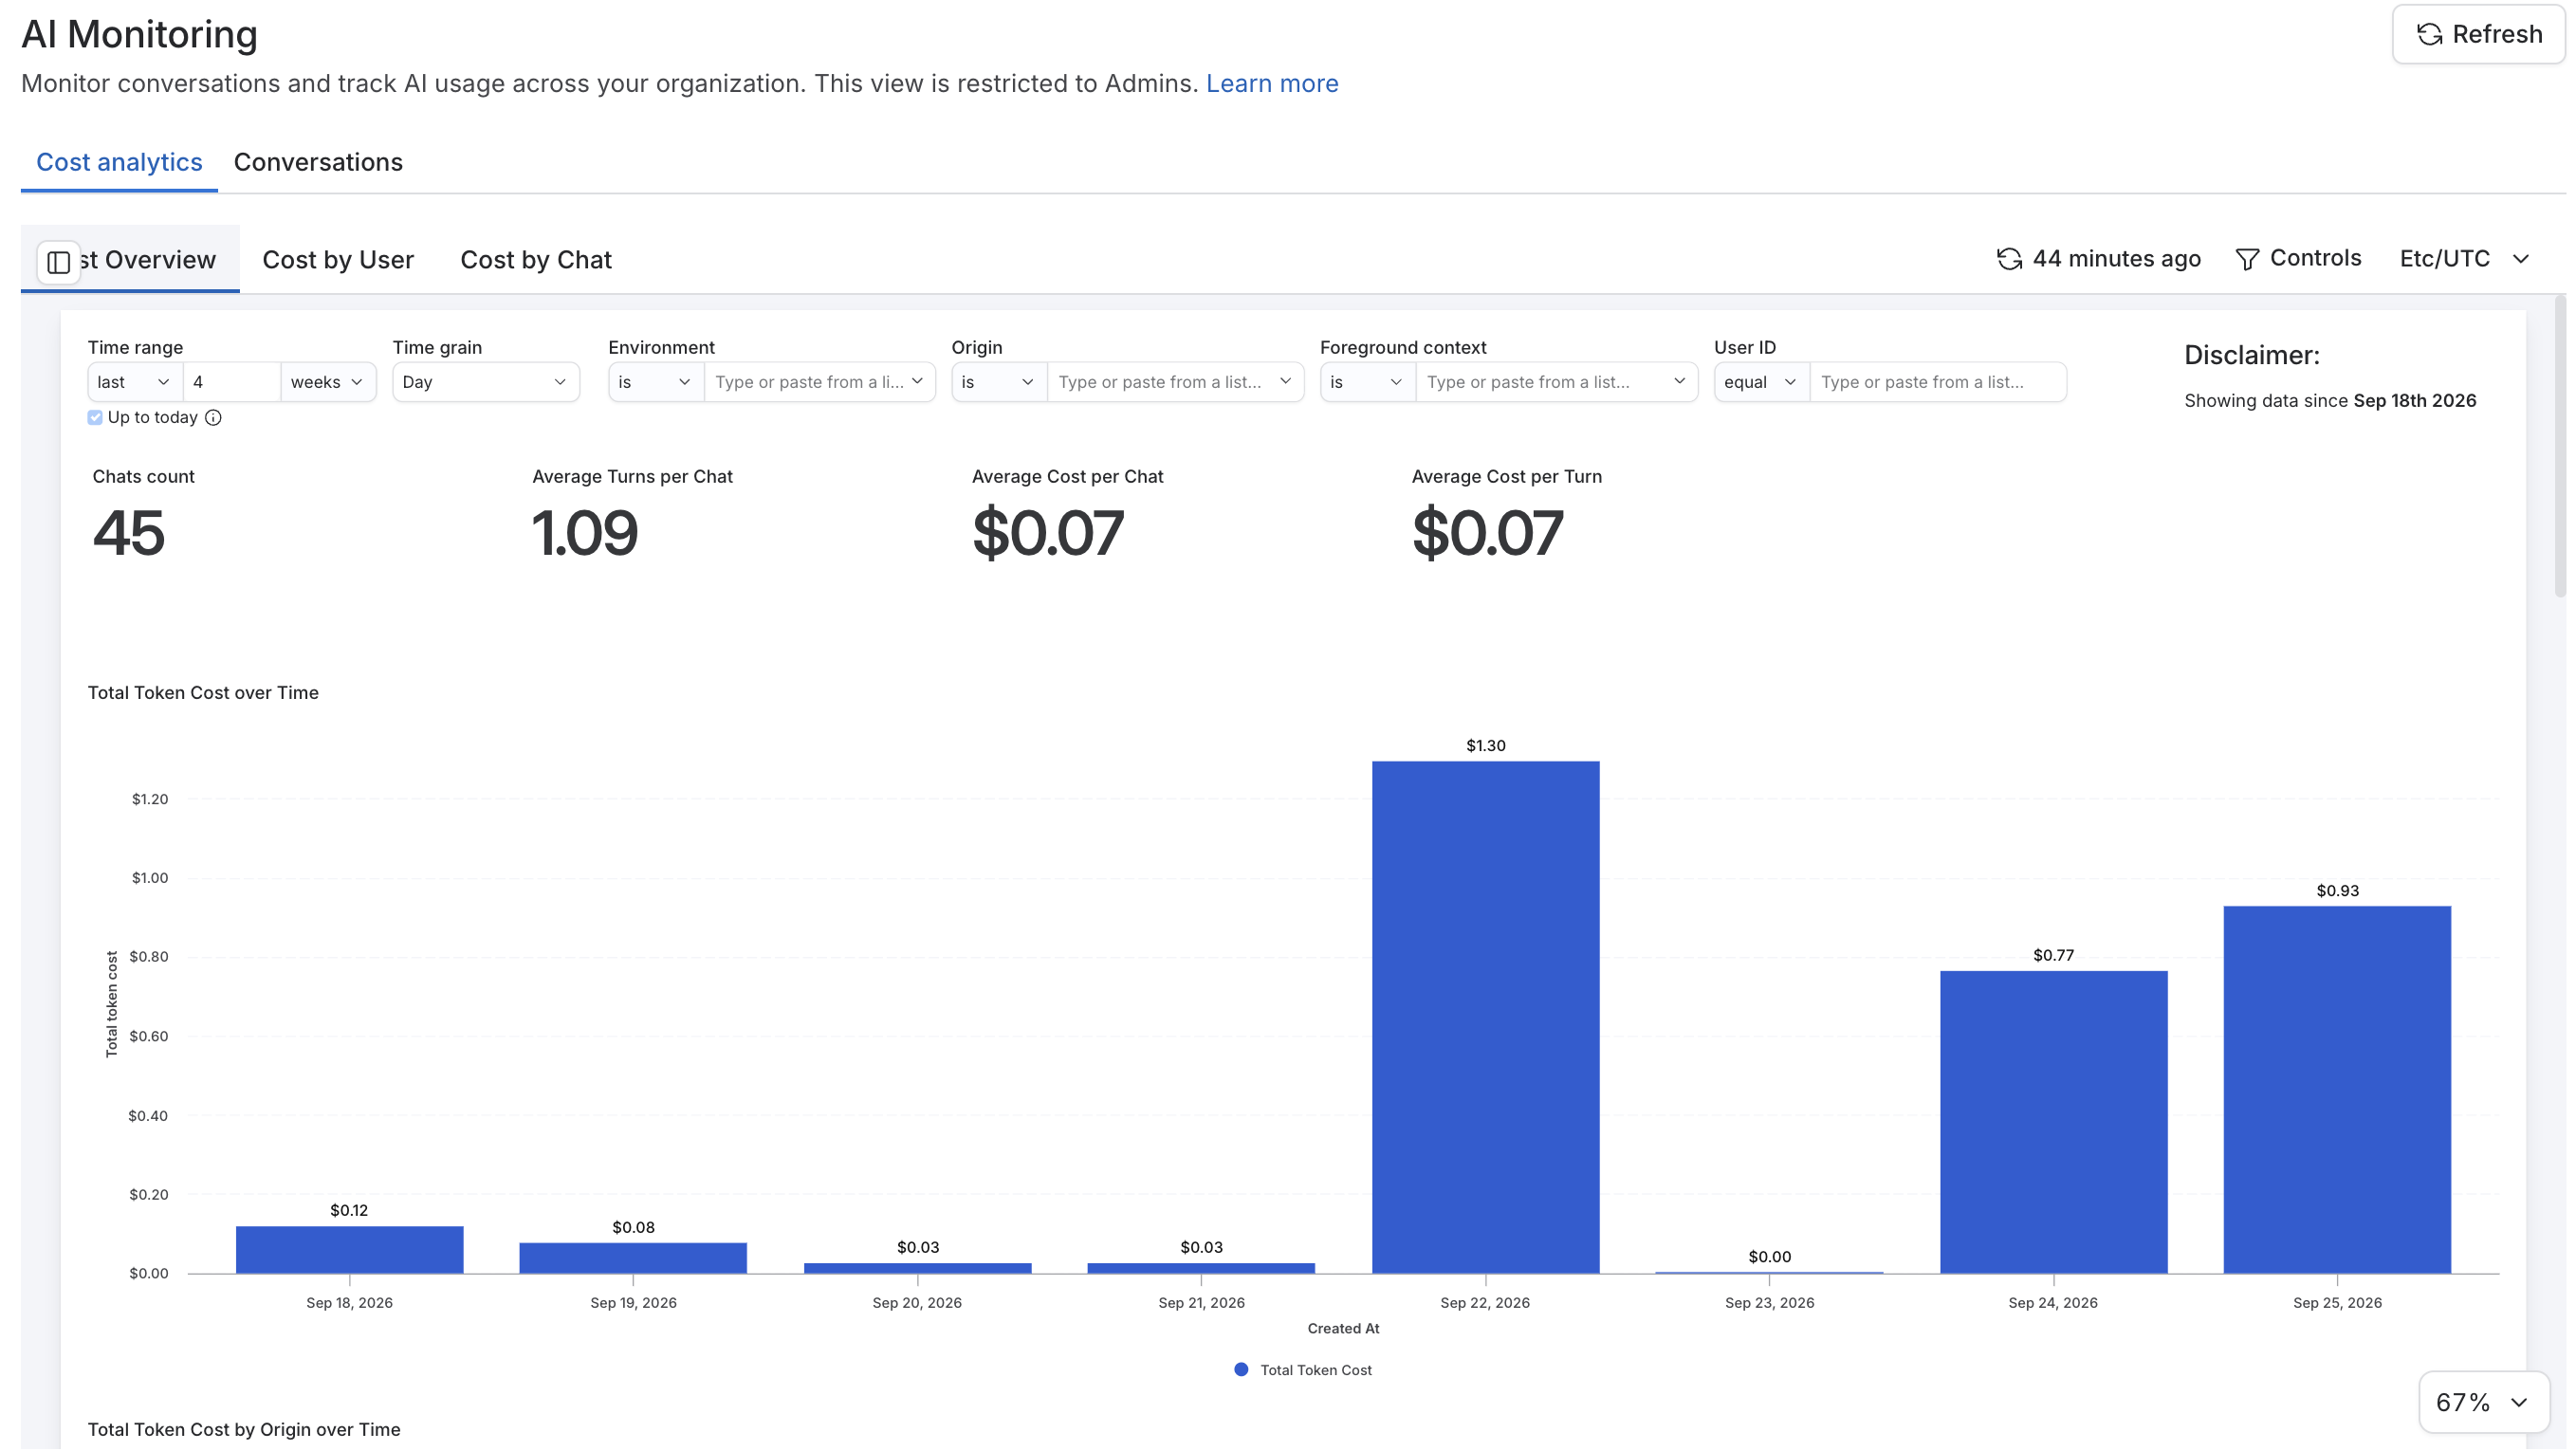The height and width of the screenshot is (1451, 2576).
Task: Click the Sep 22, 2026 bar ($1.30)
Action: pos(1485,1018)
